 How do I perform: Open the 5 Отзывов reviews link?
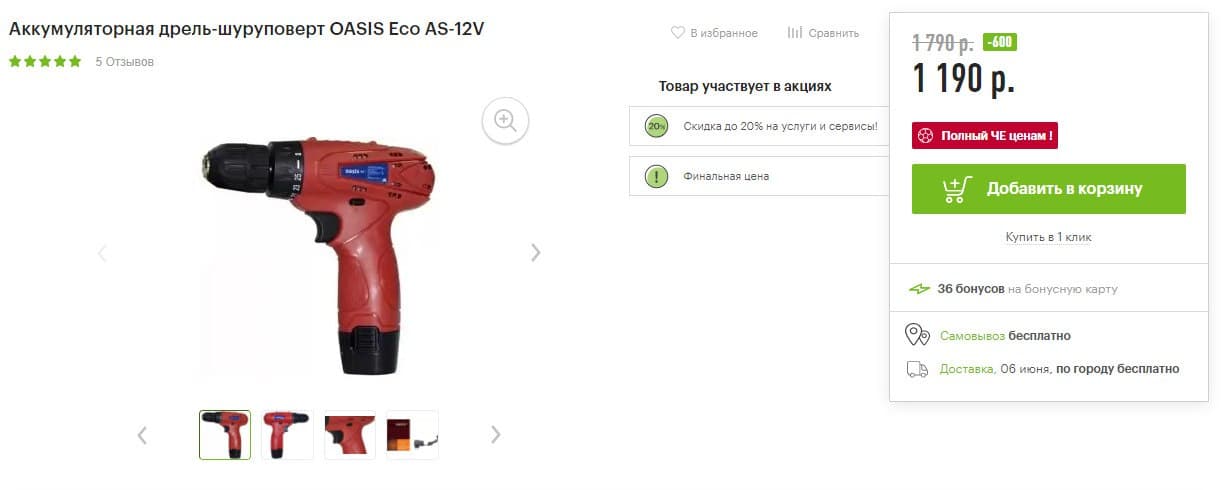click(x=125, y=61)
